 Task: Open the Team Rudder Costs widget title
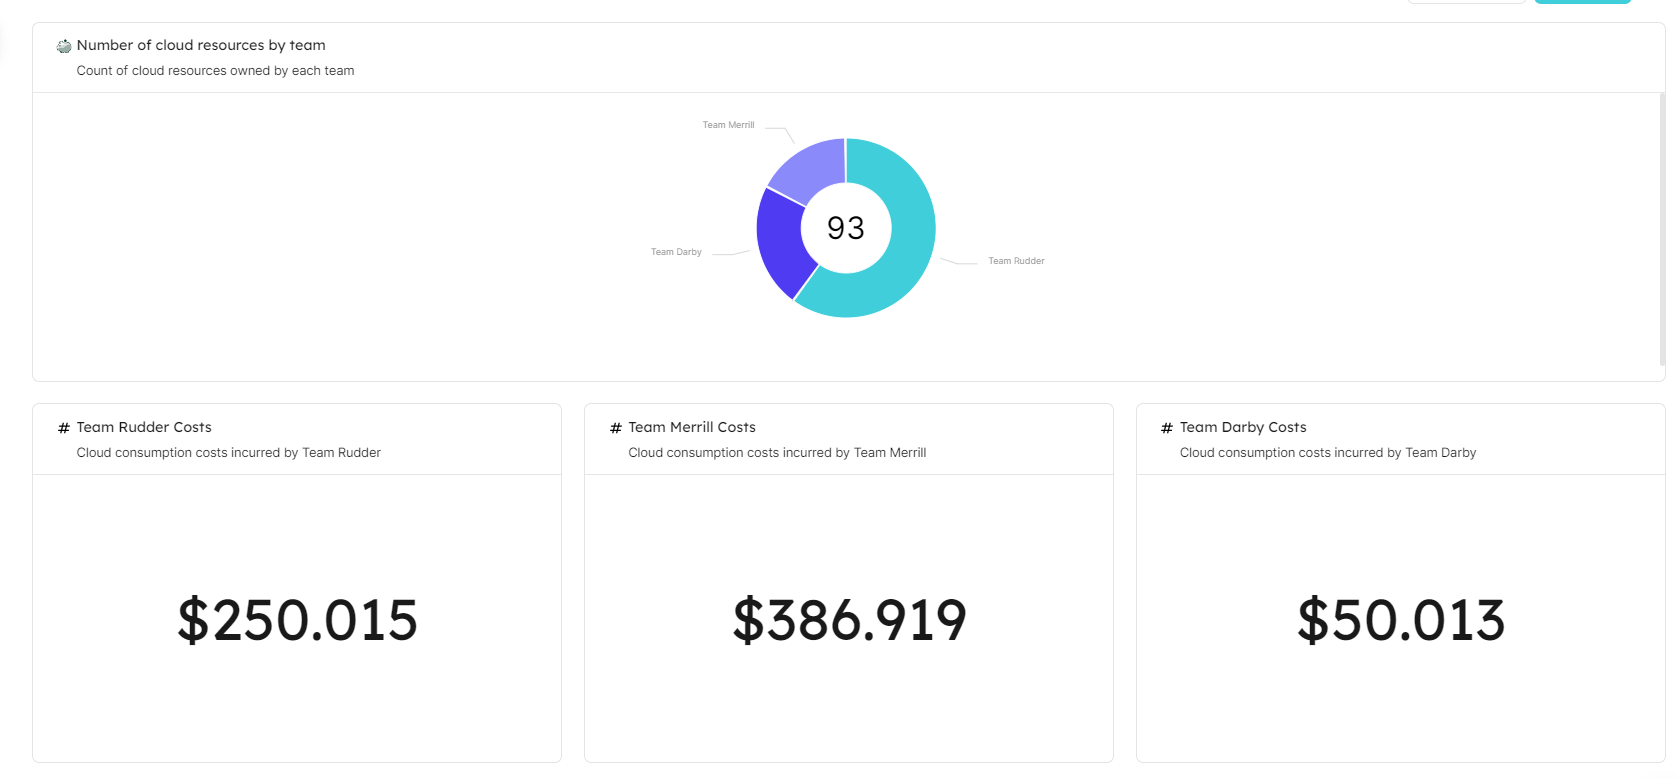pos(144,427)
